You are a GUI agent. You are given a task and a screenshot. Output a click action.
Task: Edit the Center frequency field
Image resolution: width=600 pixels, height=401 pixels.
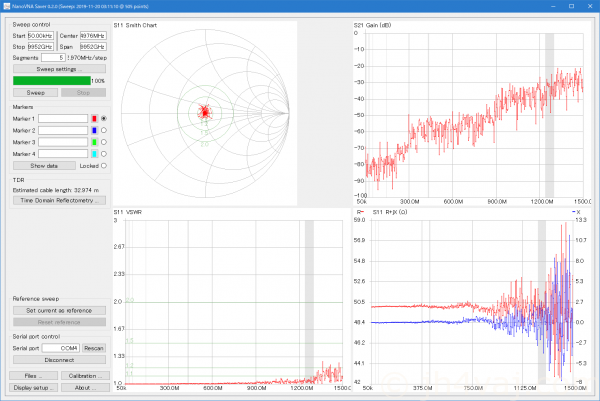[x=93, y=36]
